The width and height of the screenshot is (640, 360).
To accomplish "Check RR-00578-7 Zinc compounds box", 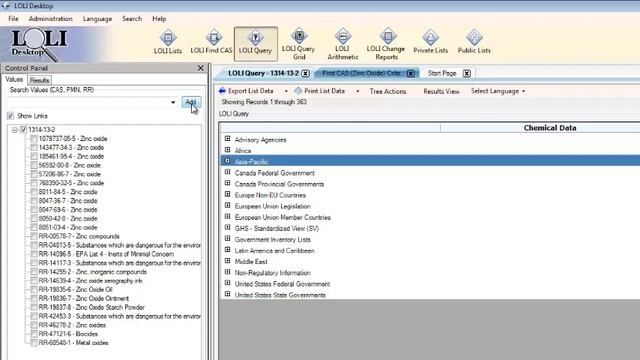I will (x=34, y=236).
